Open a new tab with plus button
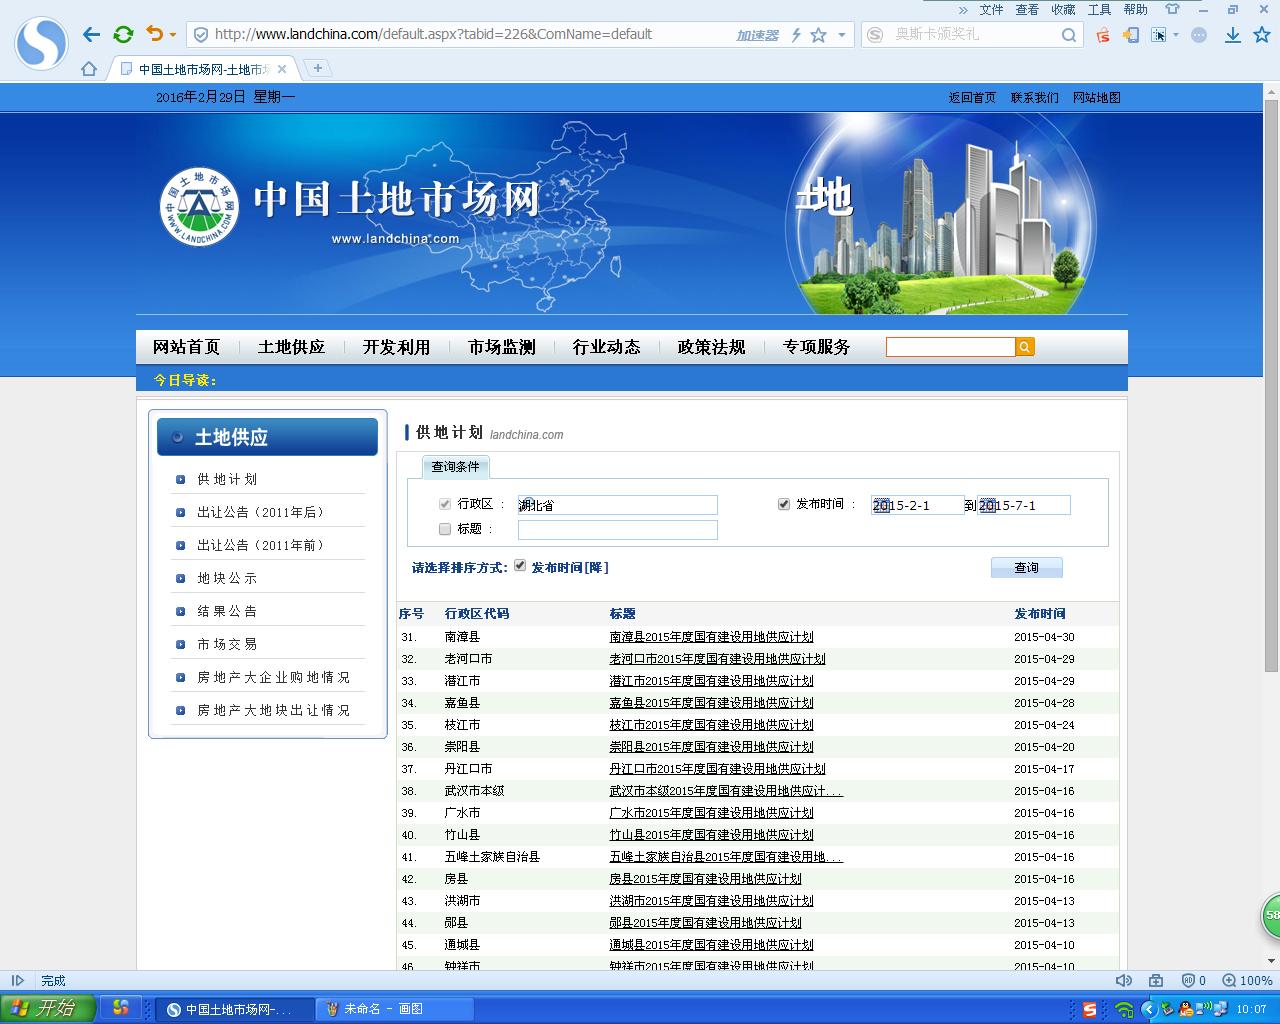 [x=318, y=68]
